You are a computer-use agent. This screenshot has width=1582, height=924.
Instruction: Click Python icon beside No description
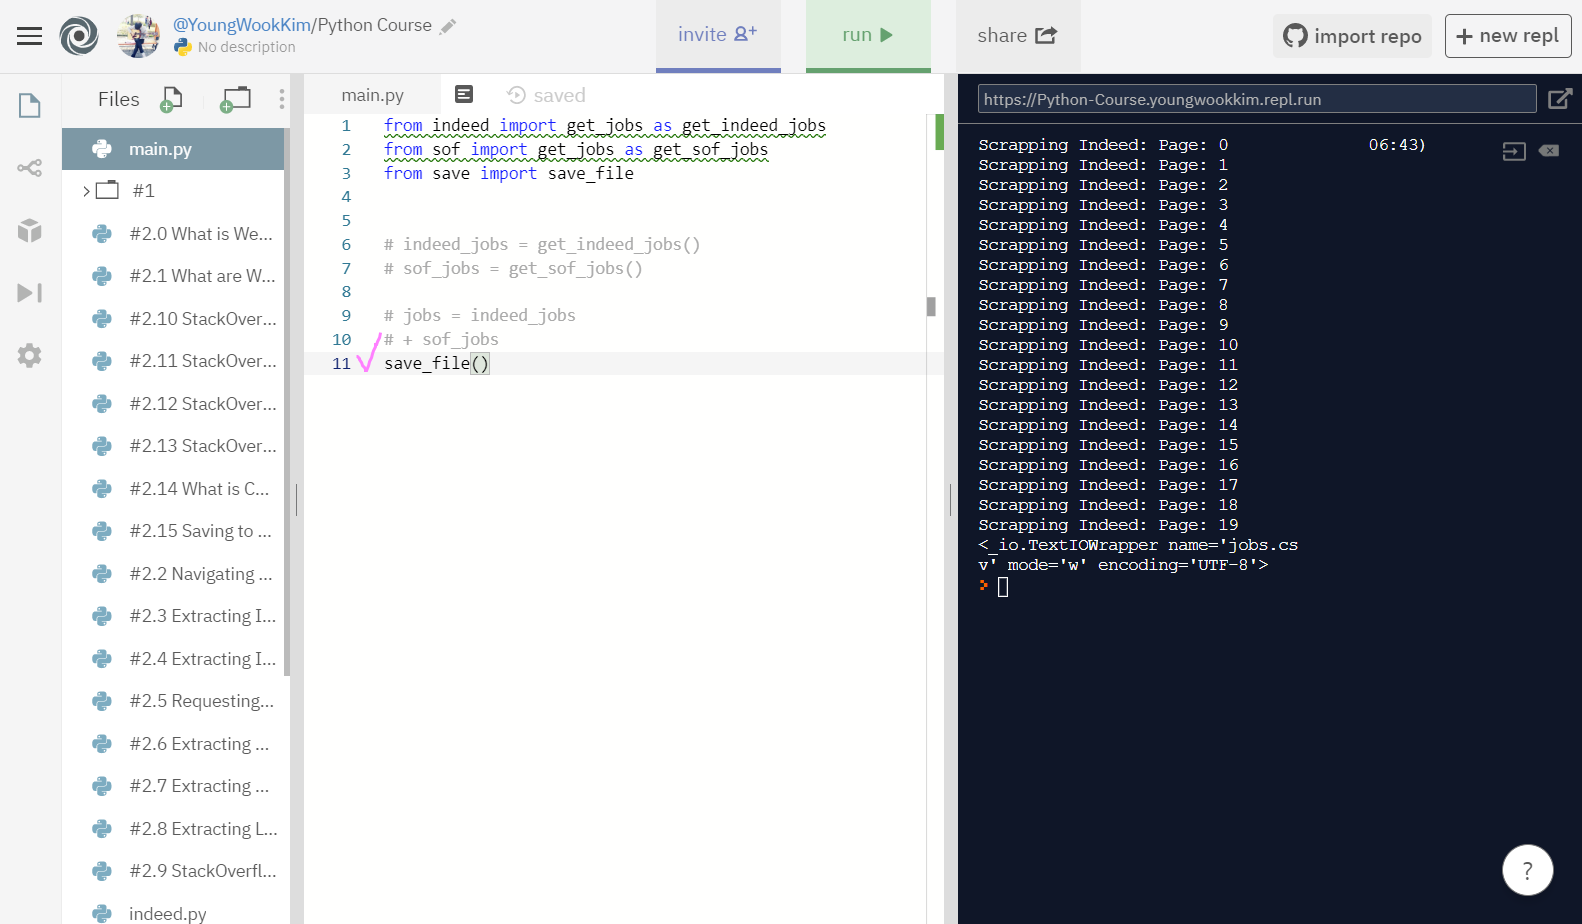pos(183,47)
